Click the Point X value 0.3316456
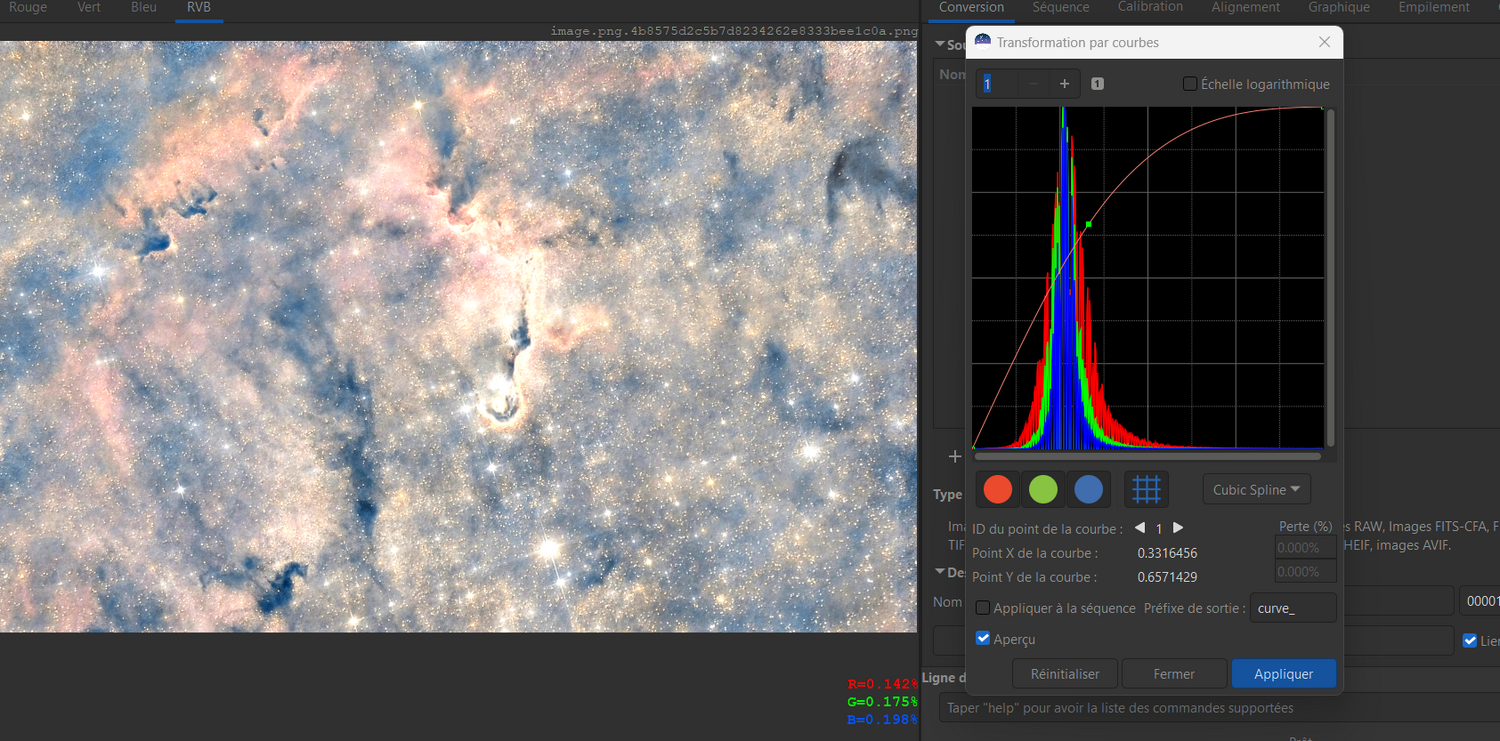1500x741 pixels. 1167,553
